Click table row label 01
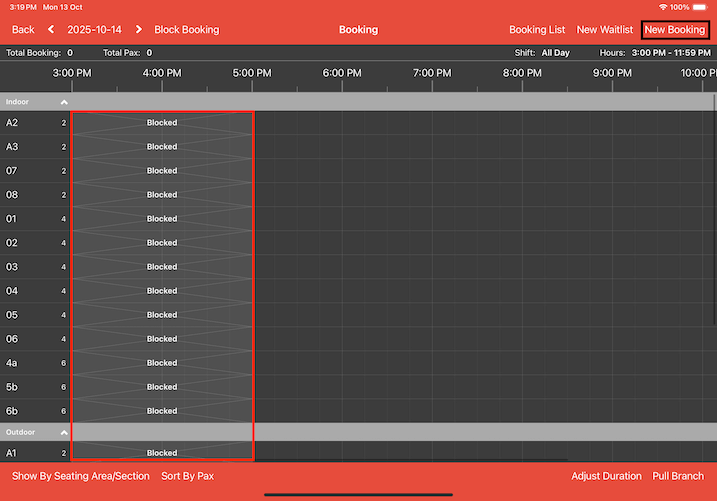 tap(11, 219)
